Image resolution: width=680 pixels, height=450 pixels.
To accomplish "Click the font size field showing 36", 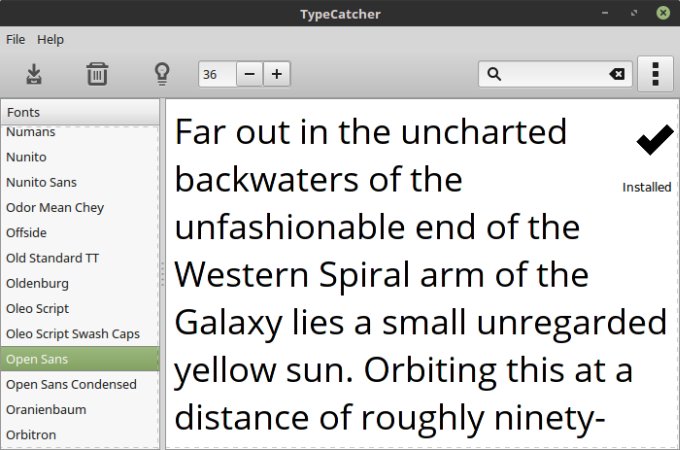I will click(217, 74).
